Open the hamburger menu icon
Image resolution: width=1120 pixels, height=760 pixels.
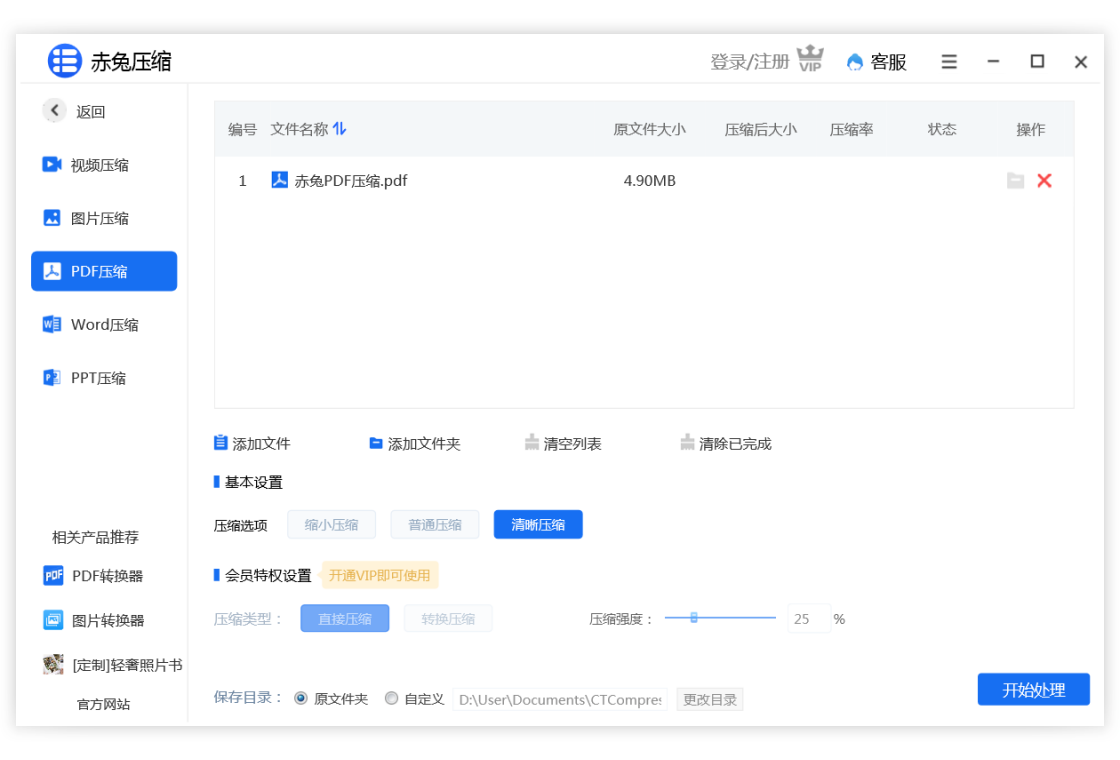949,62
